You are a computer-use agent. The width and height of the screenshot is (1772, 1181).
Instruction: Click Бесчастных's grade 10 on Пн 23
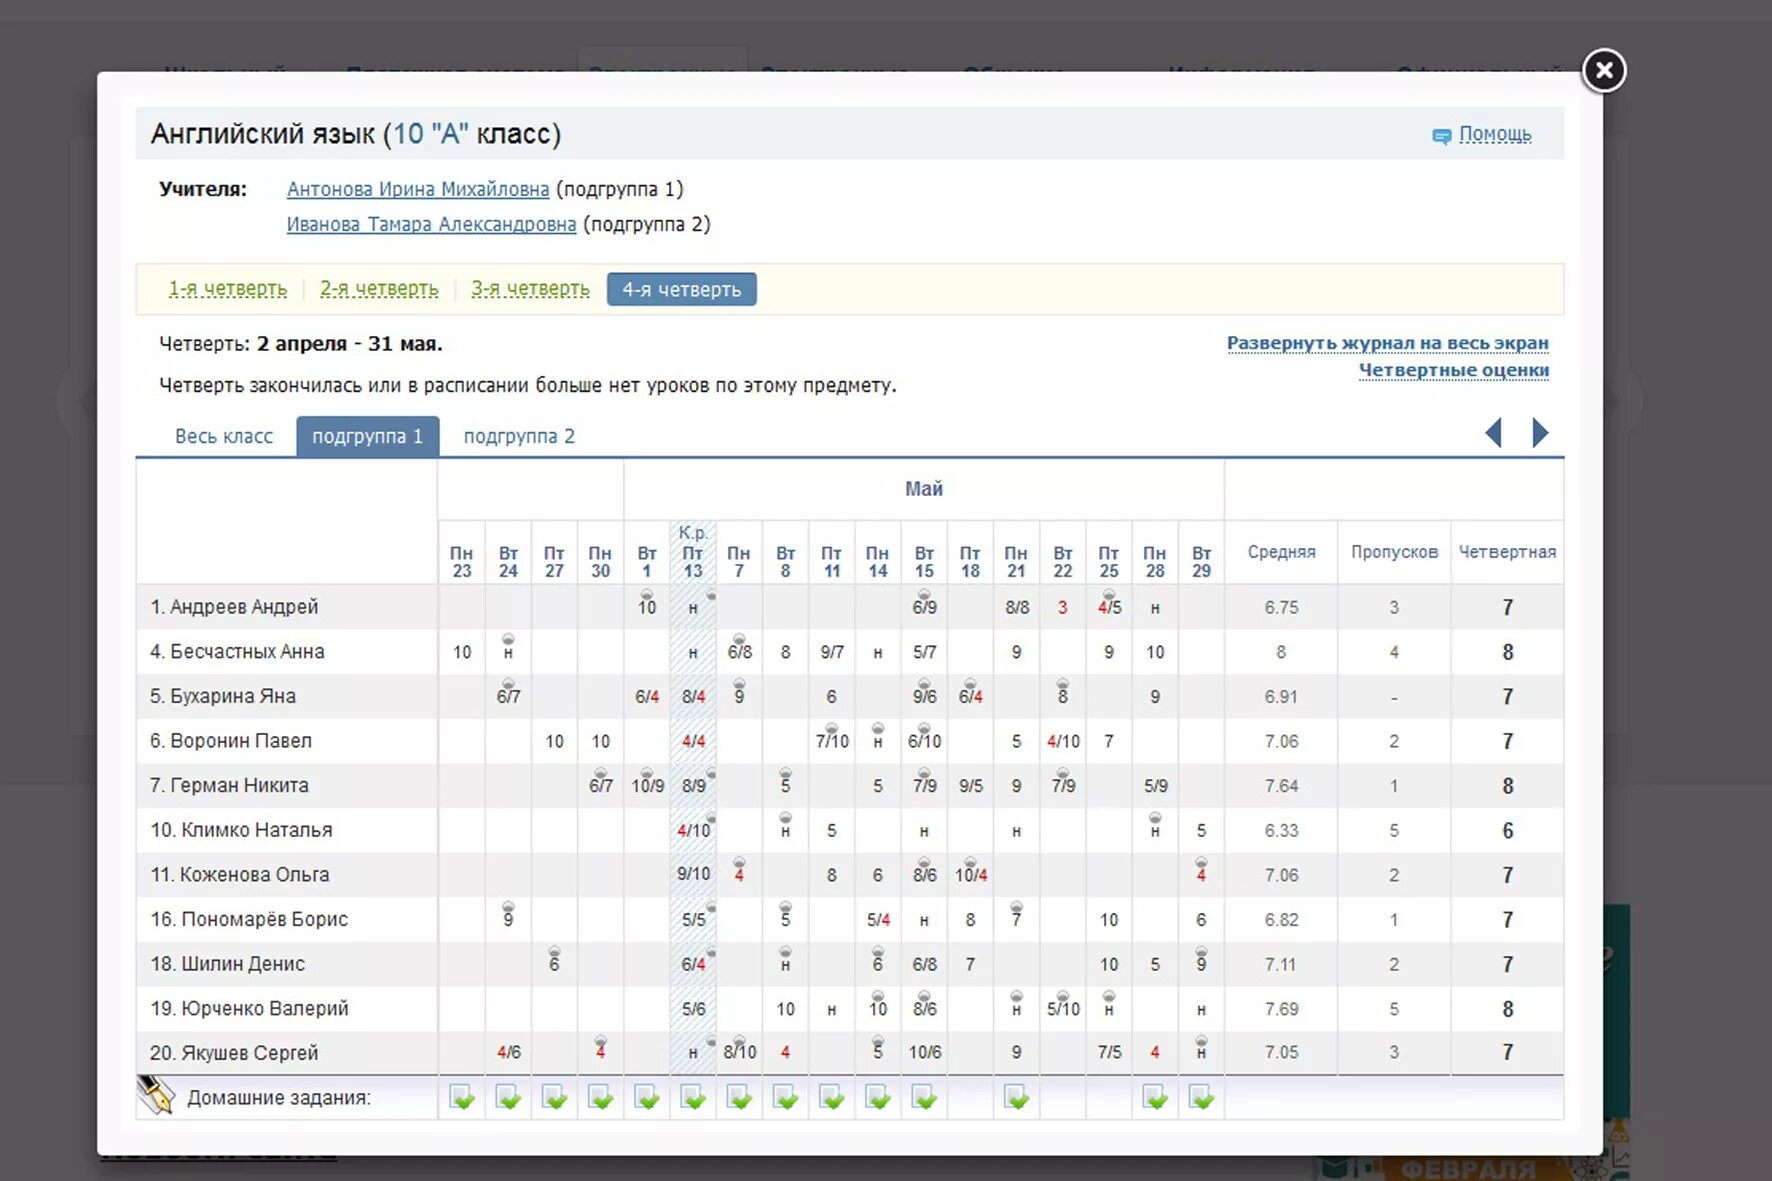462,652
